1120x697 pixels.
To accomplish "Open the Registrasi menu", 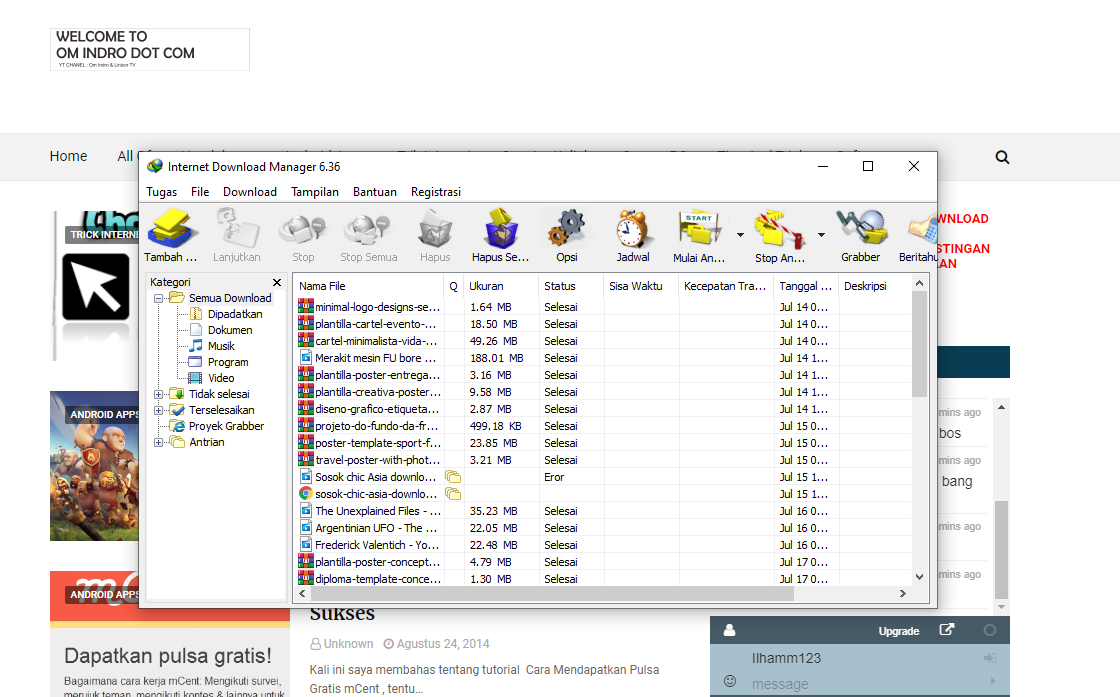I will [x=436, y=192].
